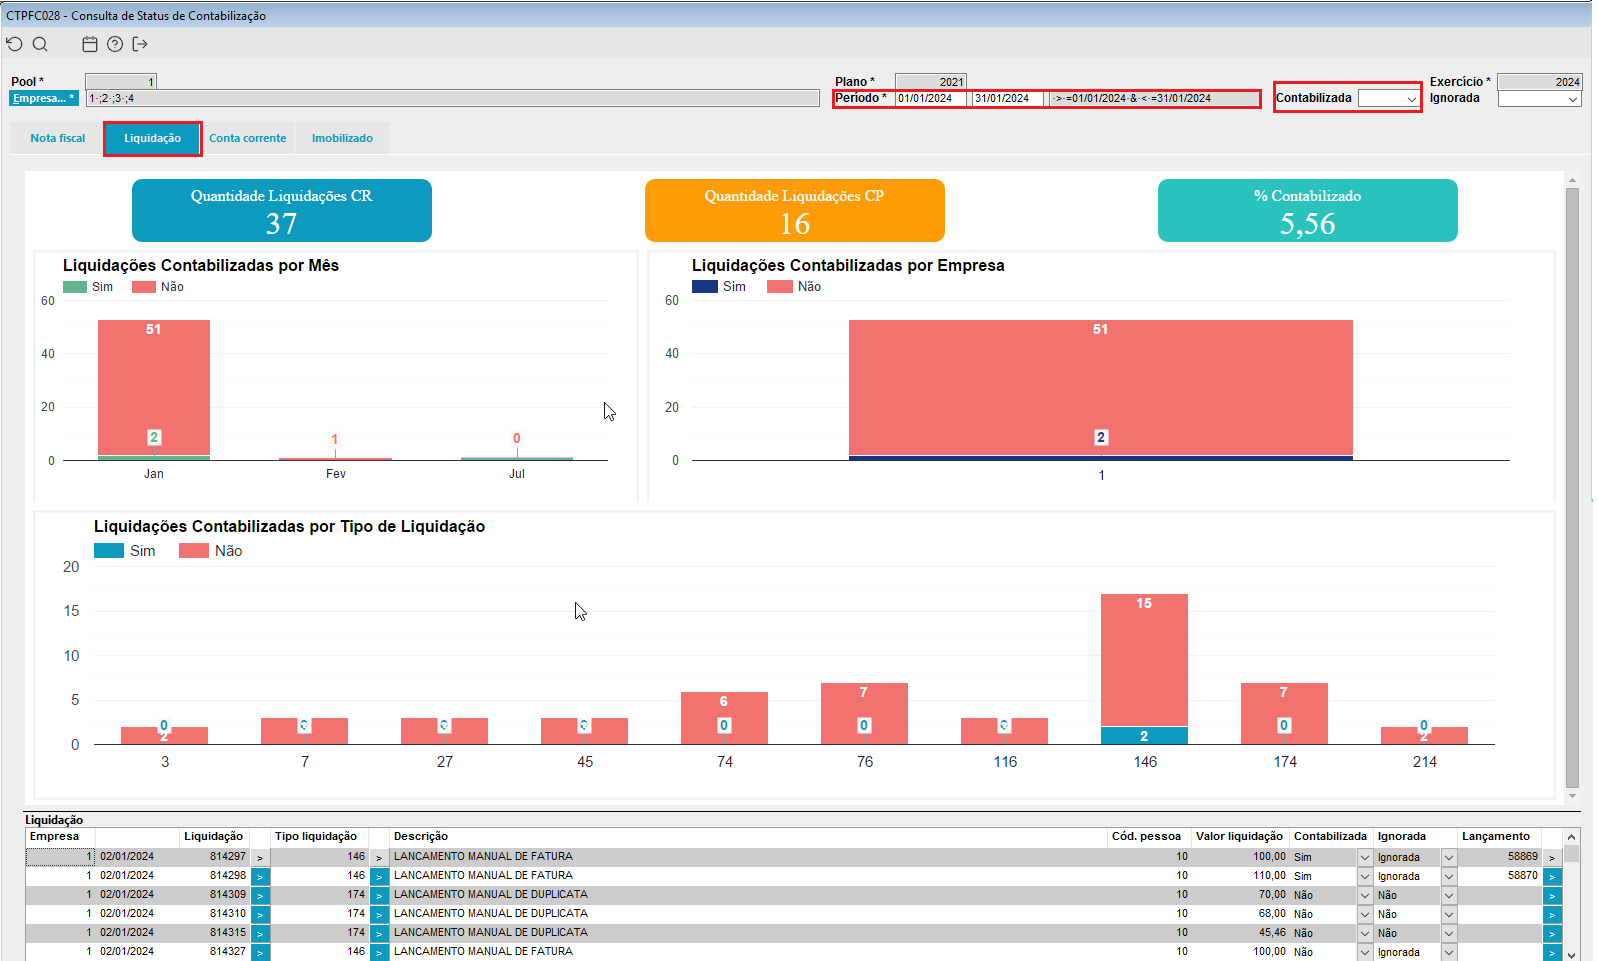This screenshot has height=961, width=1598.
Task: Switch to the Nota fiscal tab
Action: coord(57,138)
